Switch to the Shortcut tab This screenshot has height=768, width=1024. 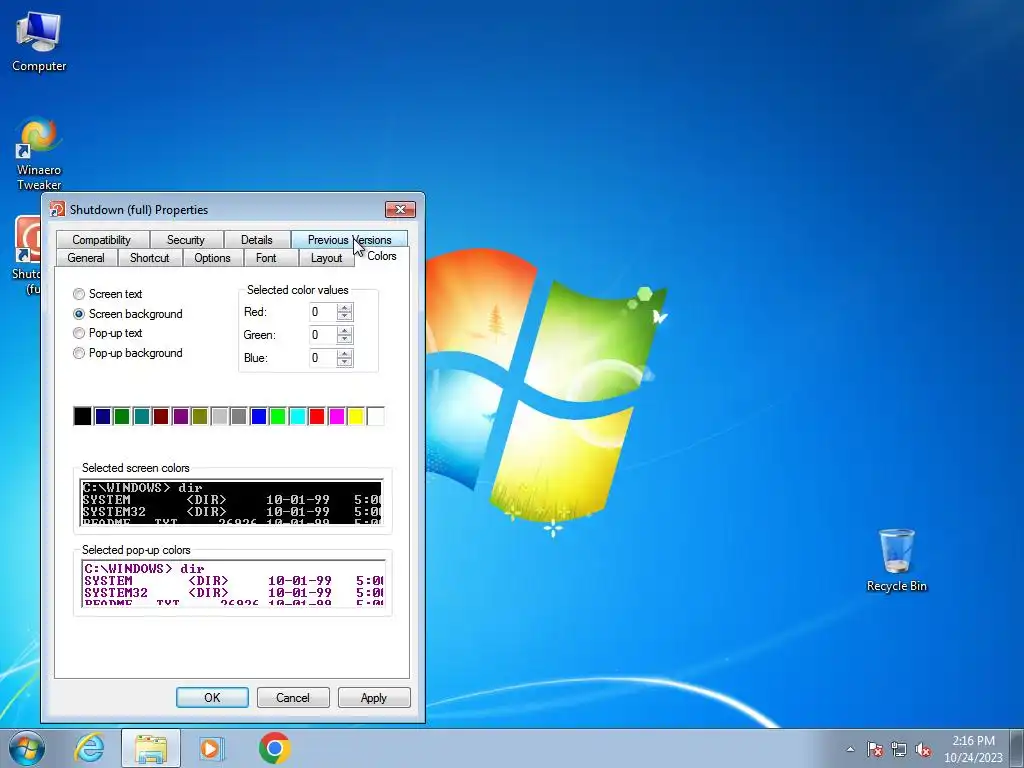point(150,258)
